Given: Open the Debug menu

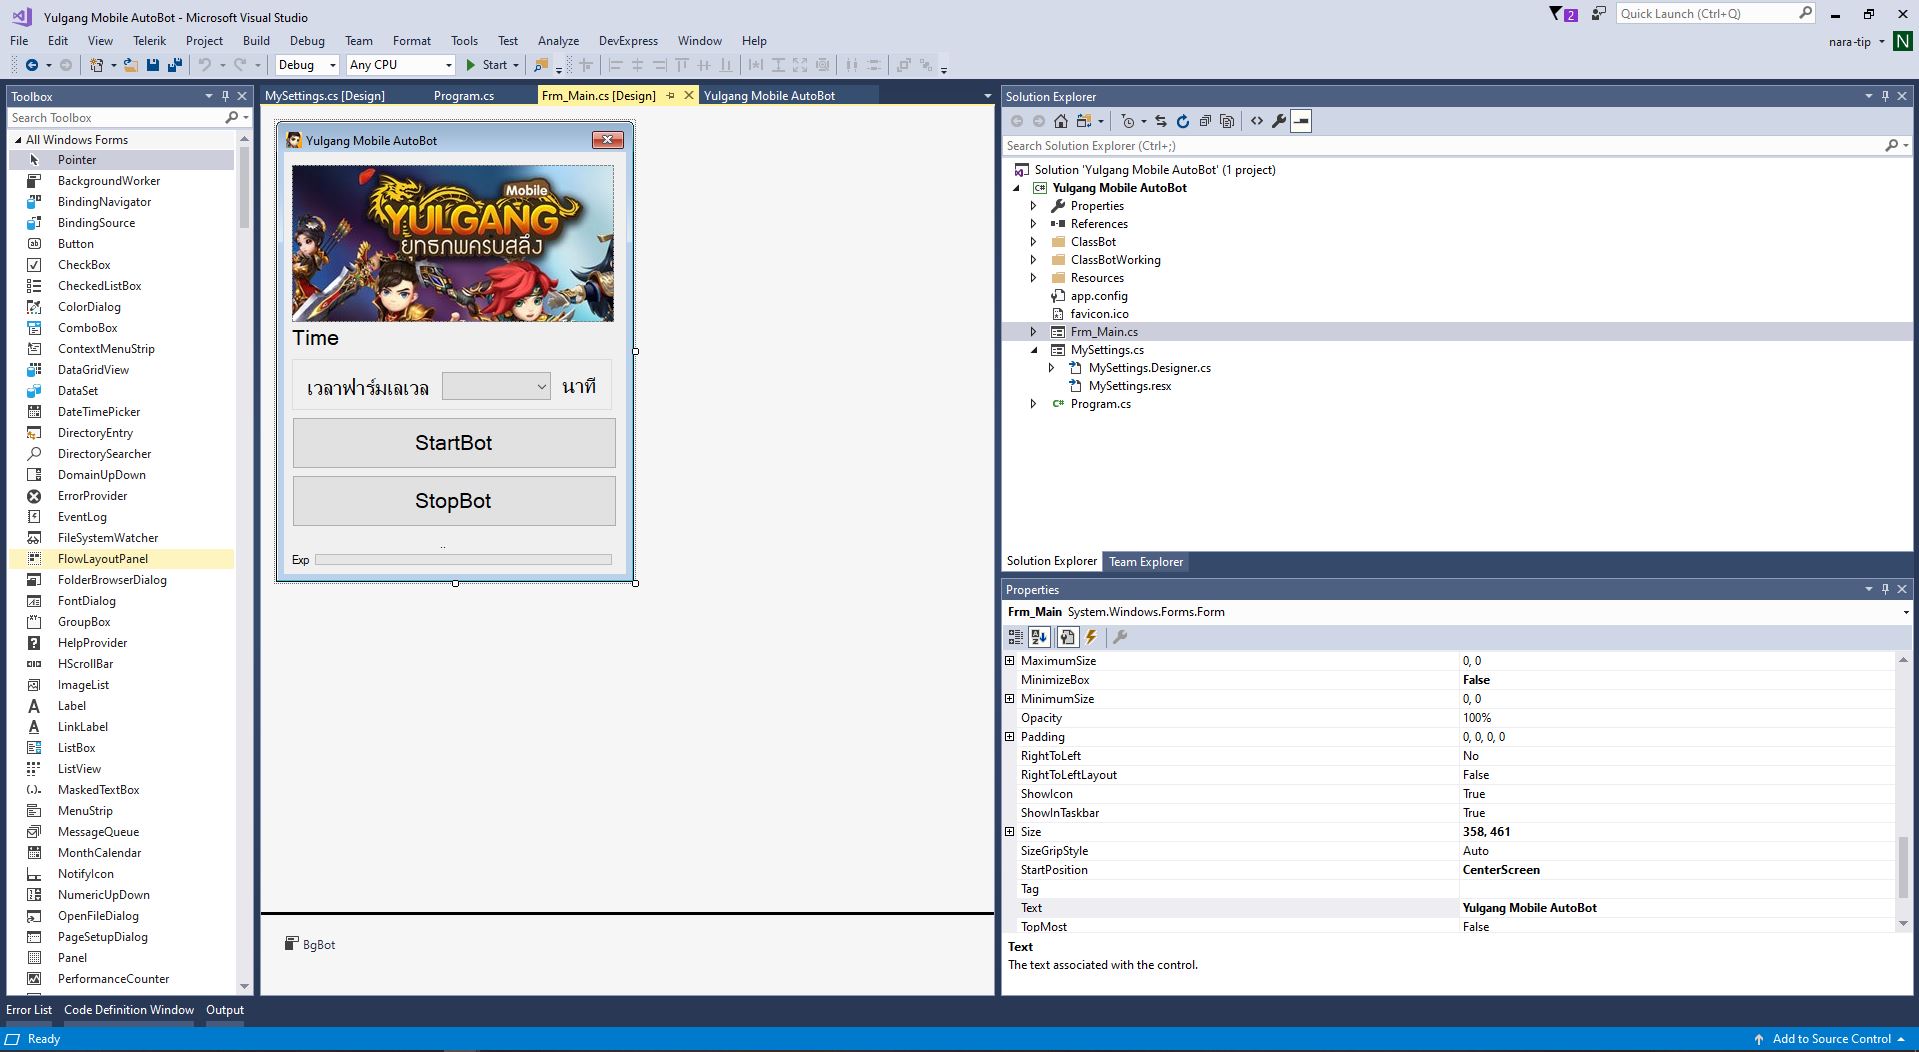Looking at the screenshot, I should (307, 41).
